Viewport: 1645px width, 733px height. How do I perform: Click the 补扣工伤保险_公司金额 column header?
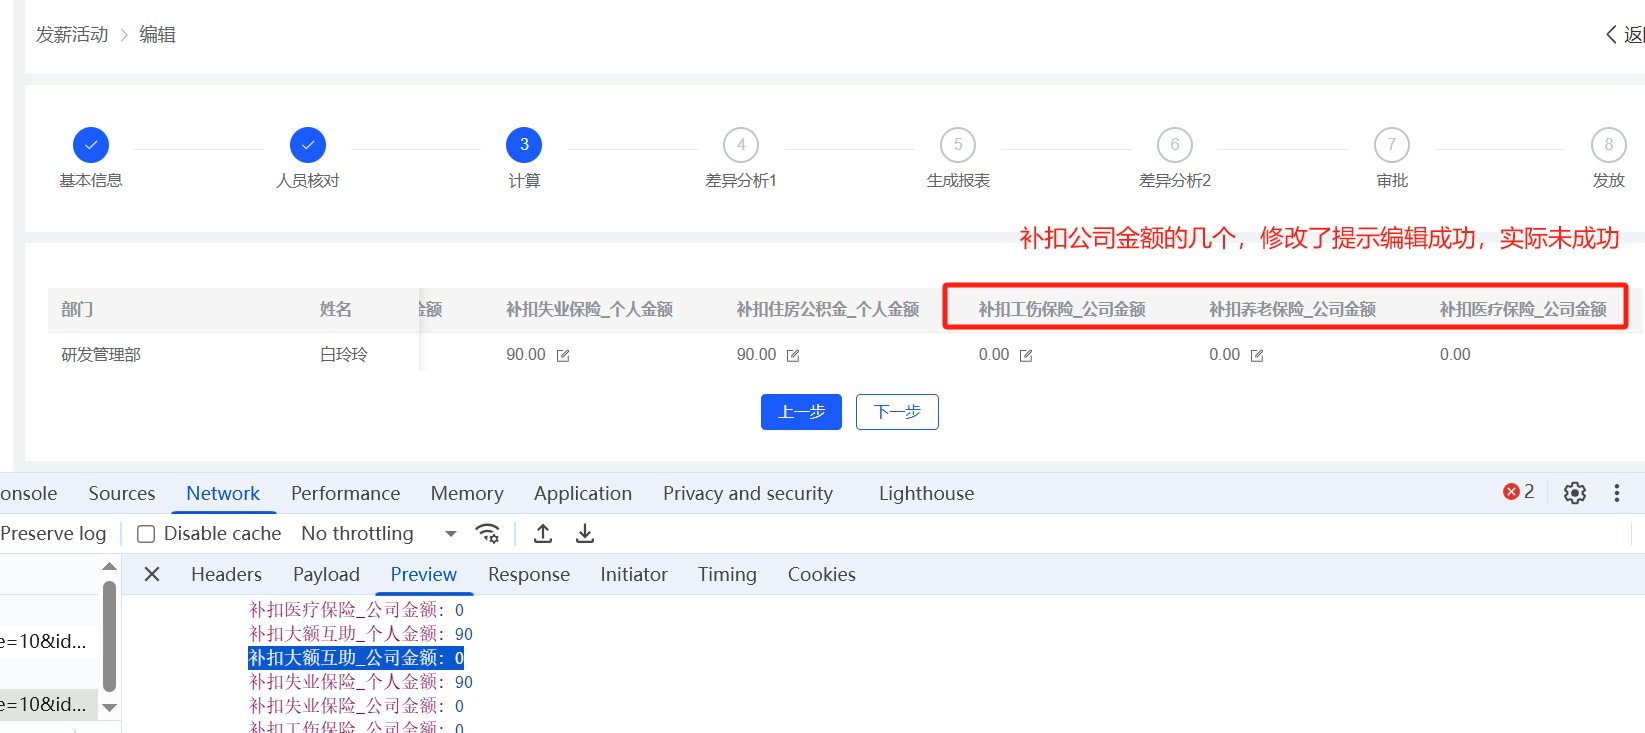coord(1062,310)
